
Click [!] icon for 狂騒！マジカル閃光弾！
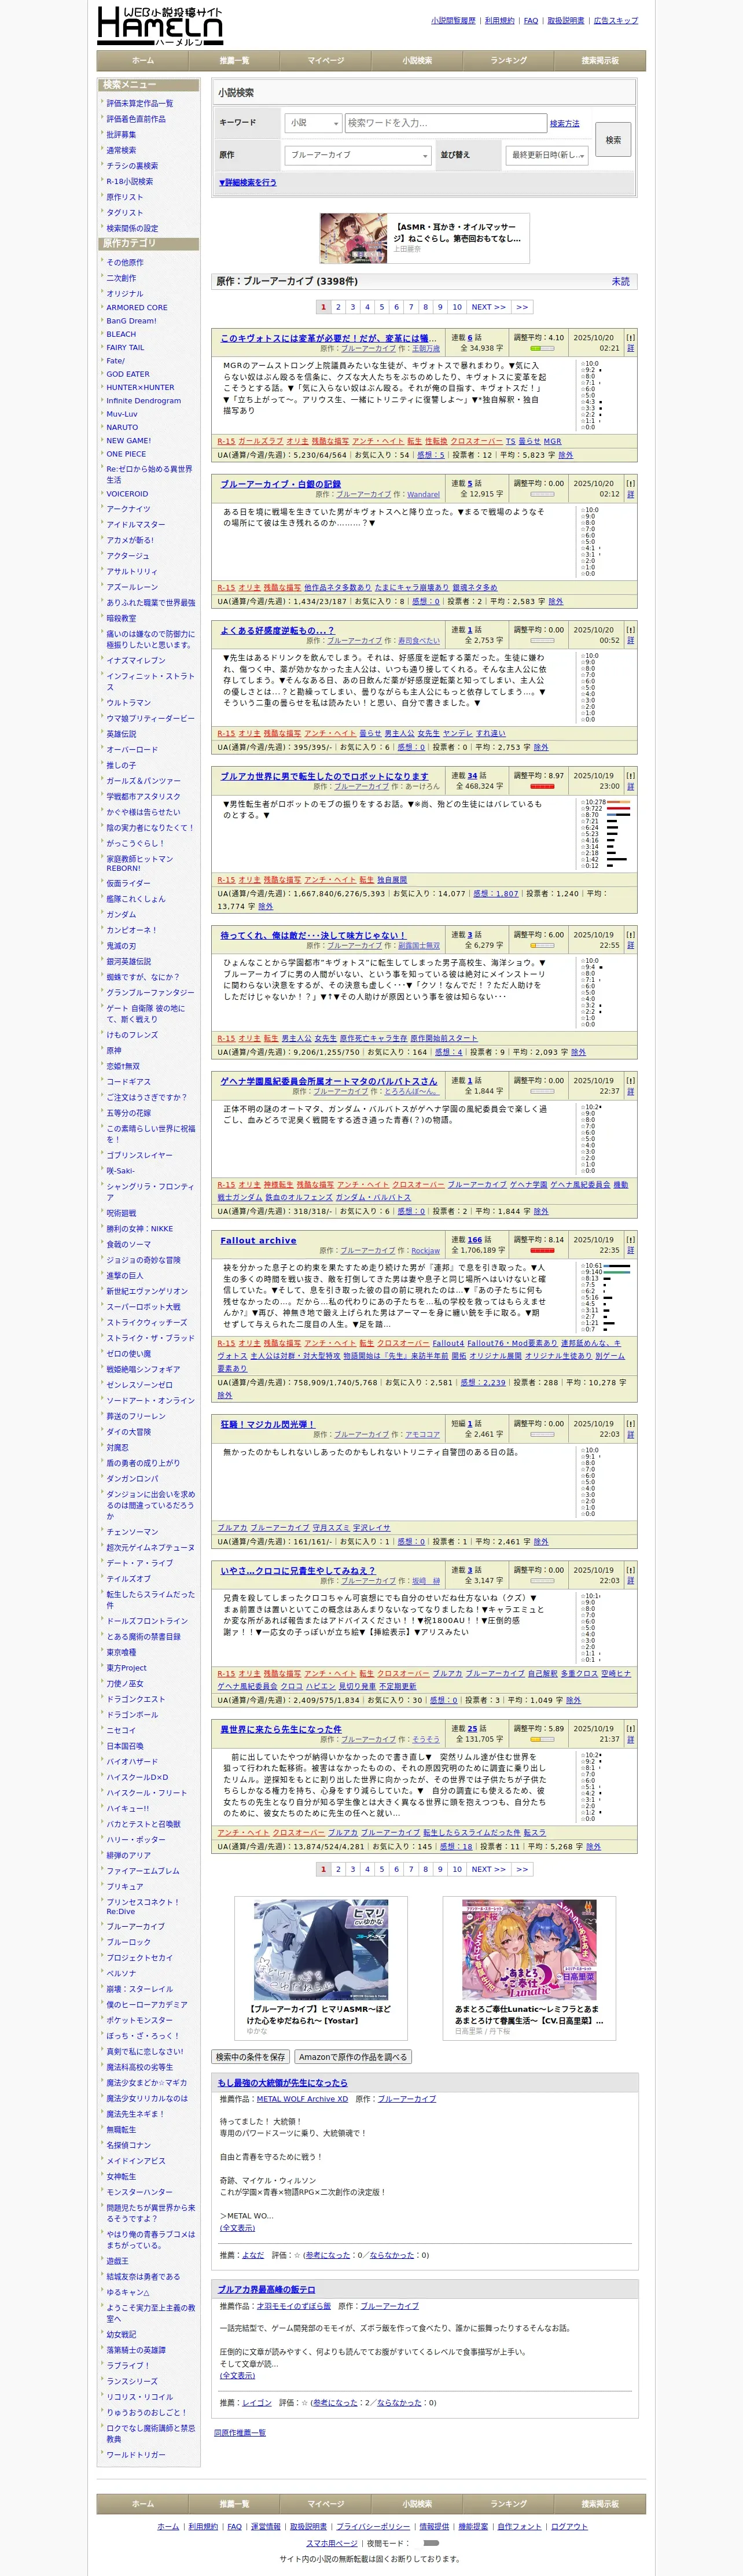pos(630,1423)
